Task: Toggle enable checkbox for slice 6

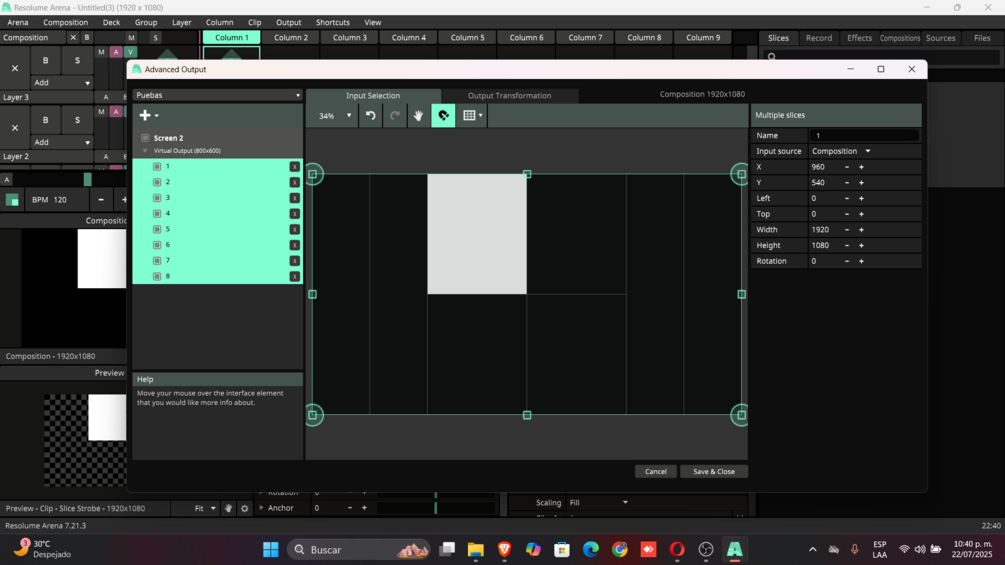Action: point(157,245)
